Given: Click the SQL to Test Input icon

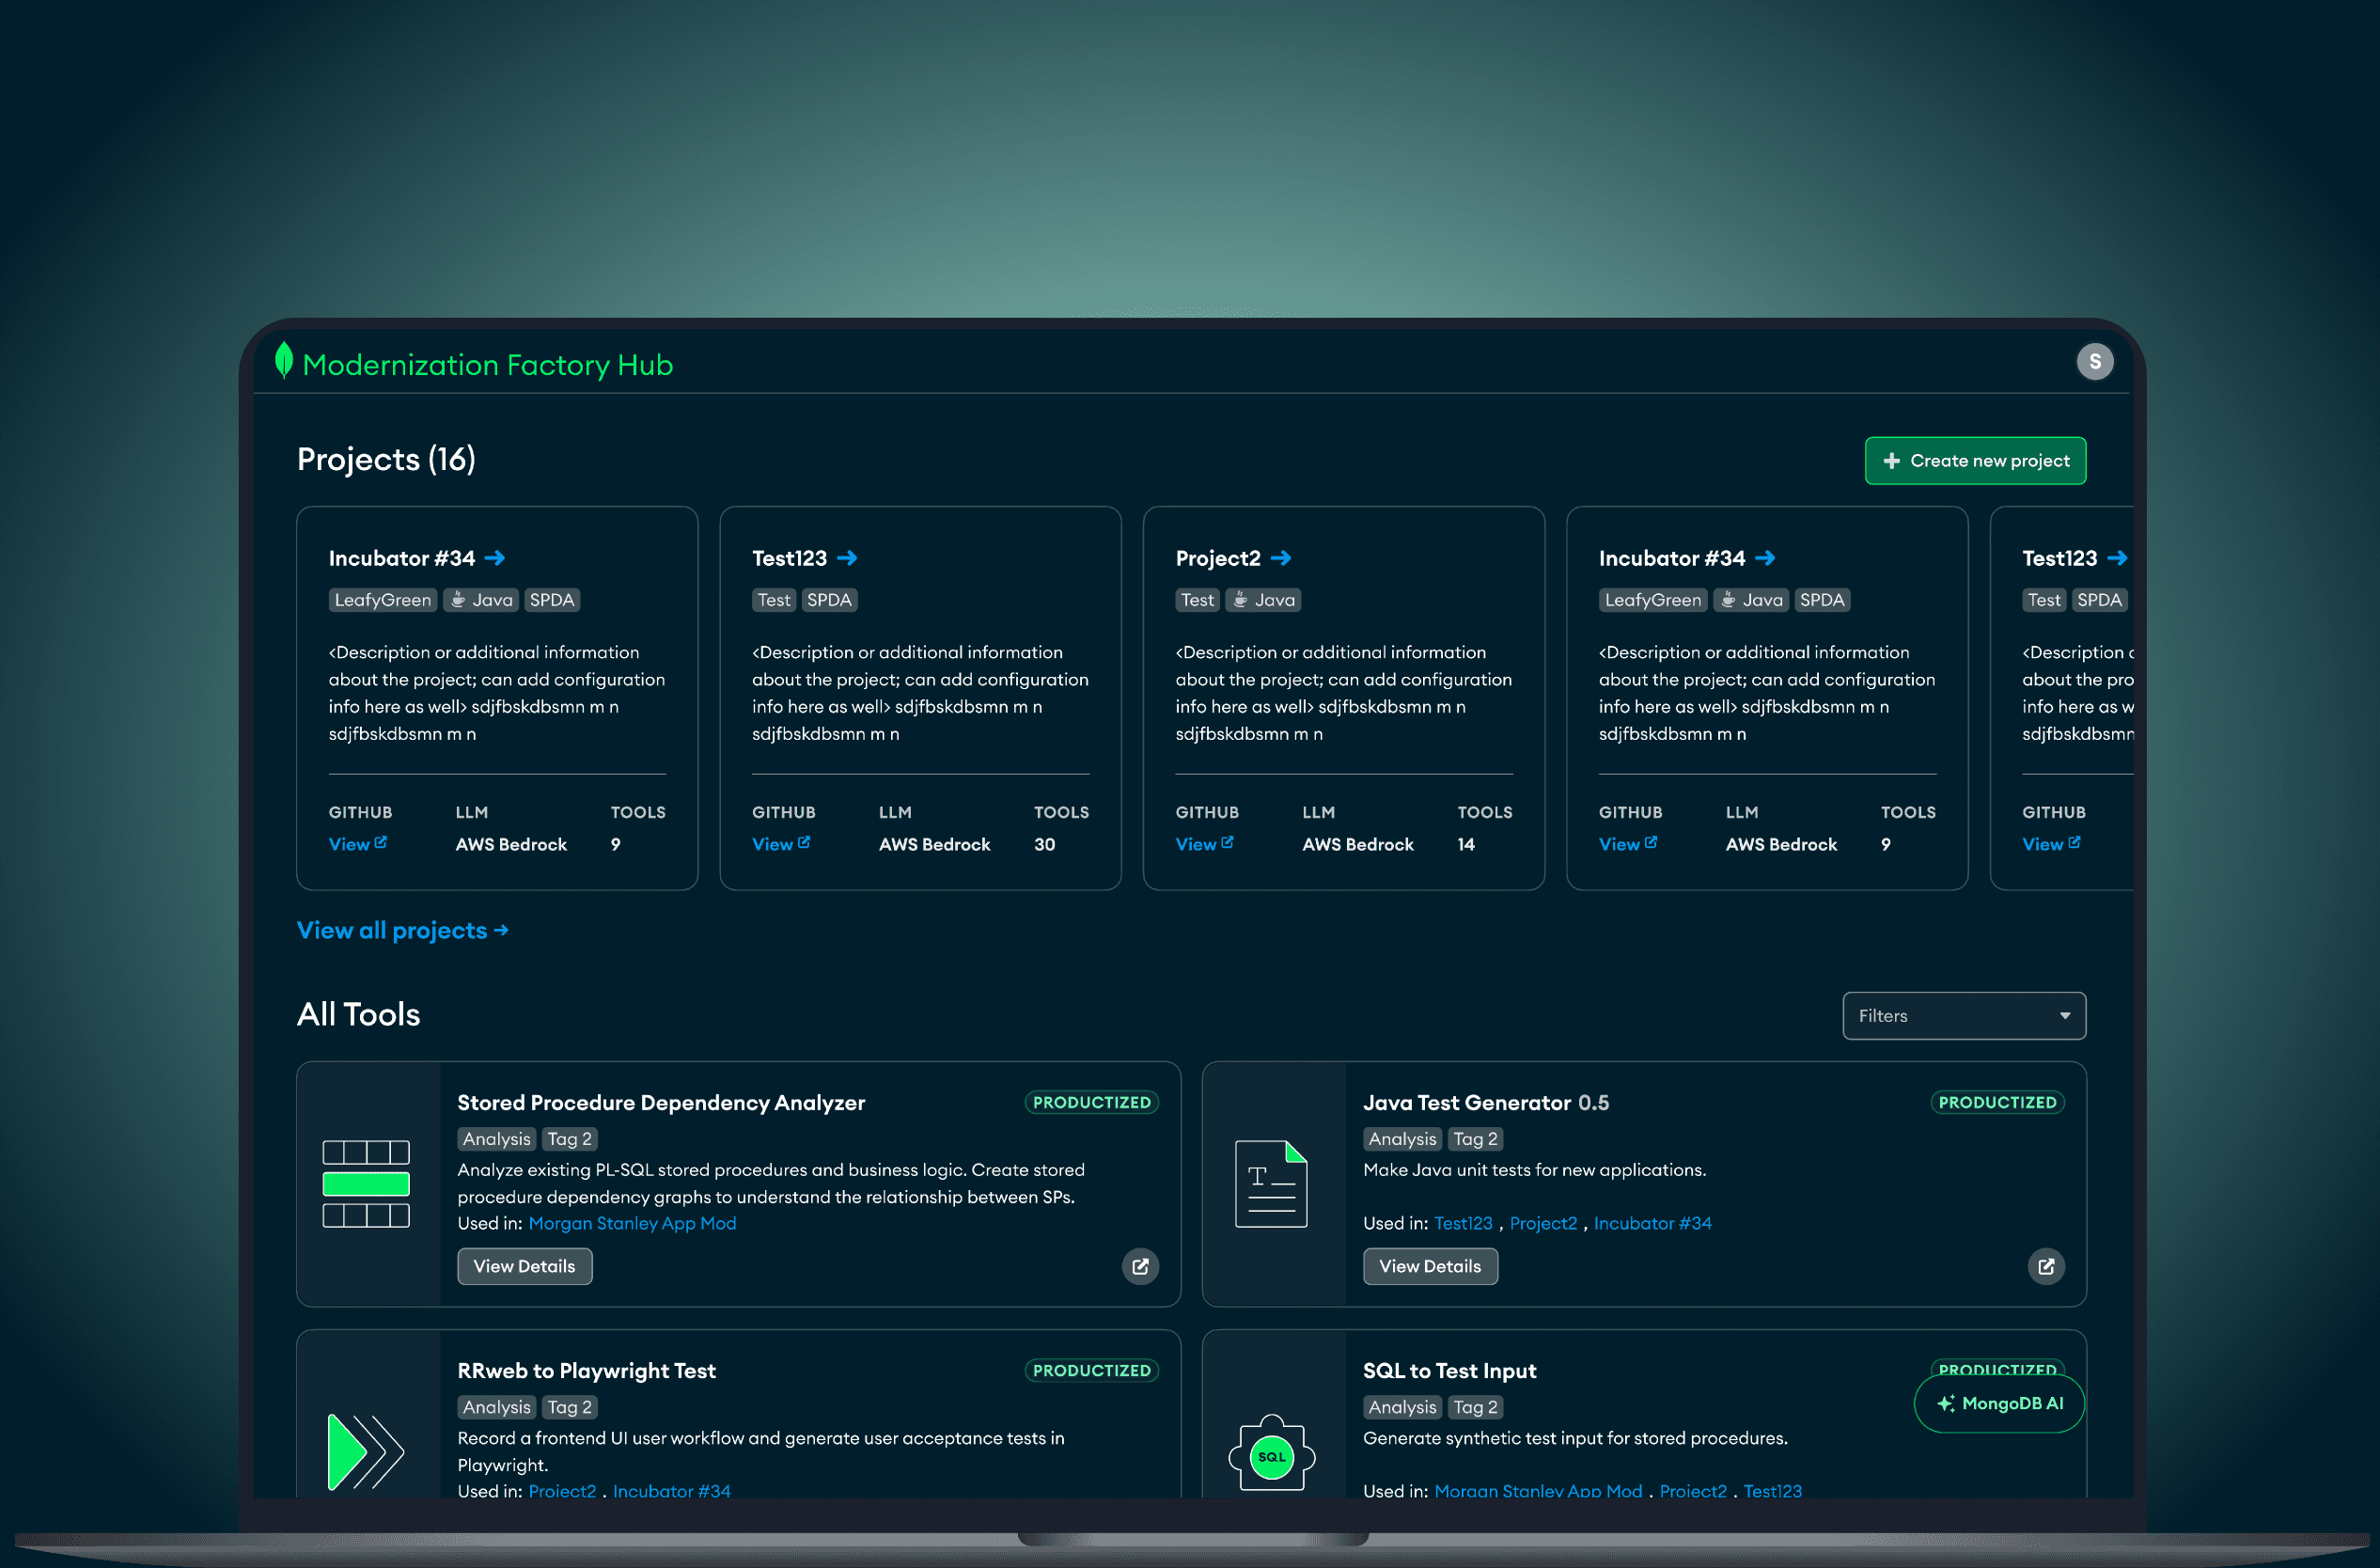Looking at the screenshot, I should coord(1271,1455).
